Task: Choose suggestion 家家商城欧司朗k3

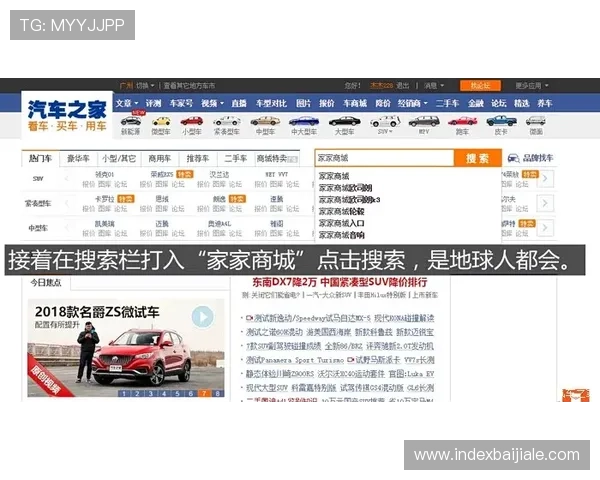Action: tap(349, 199)
